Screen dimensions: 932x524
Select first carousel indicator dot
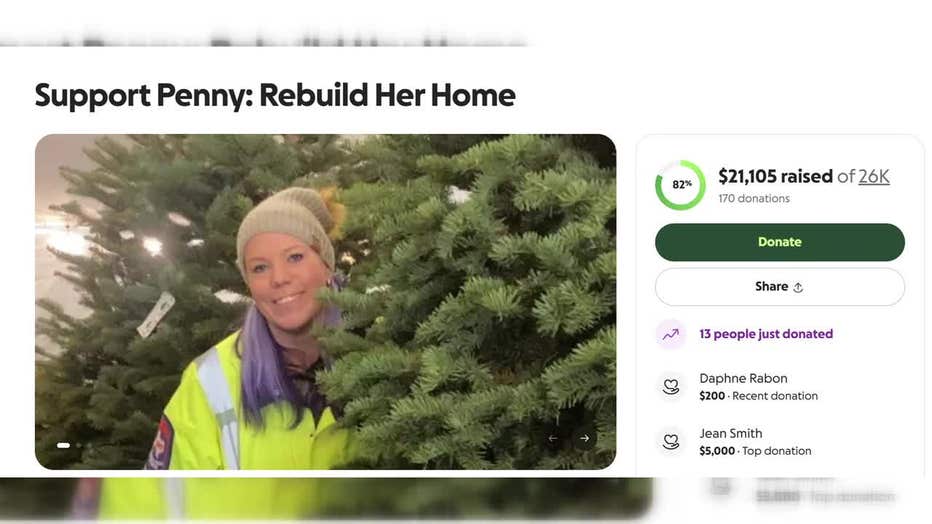(x=63, y=445)
